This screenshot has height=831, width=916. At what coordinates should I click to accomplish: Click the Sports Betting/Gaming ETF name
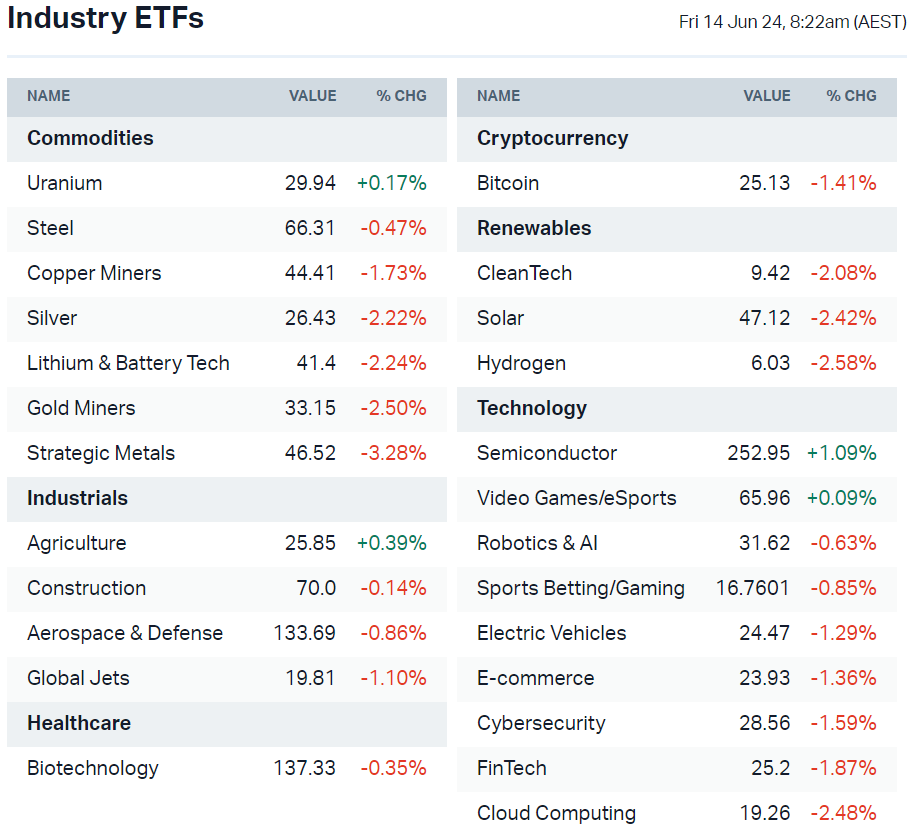(x=581, y=588)
